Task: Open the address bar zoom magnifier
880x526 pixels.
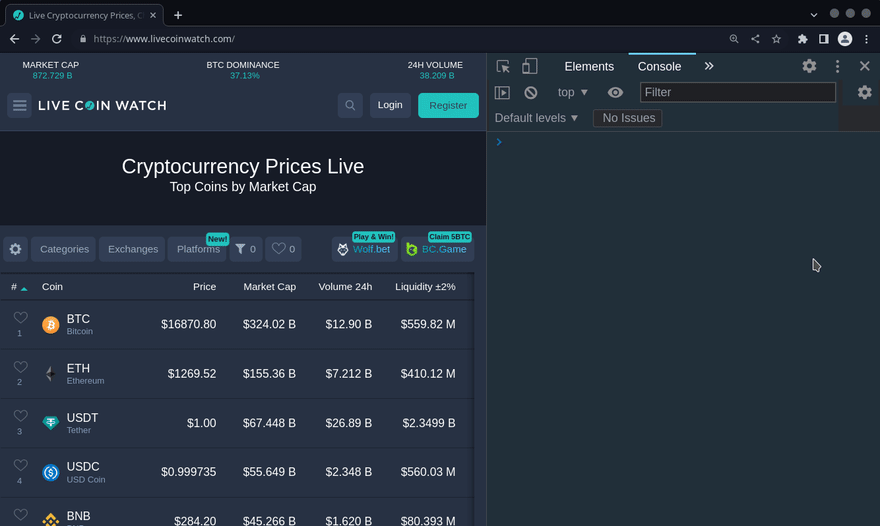Action: pyautogui.click(x=734, y=39)
